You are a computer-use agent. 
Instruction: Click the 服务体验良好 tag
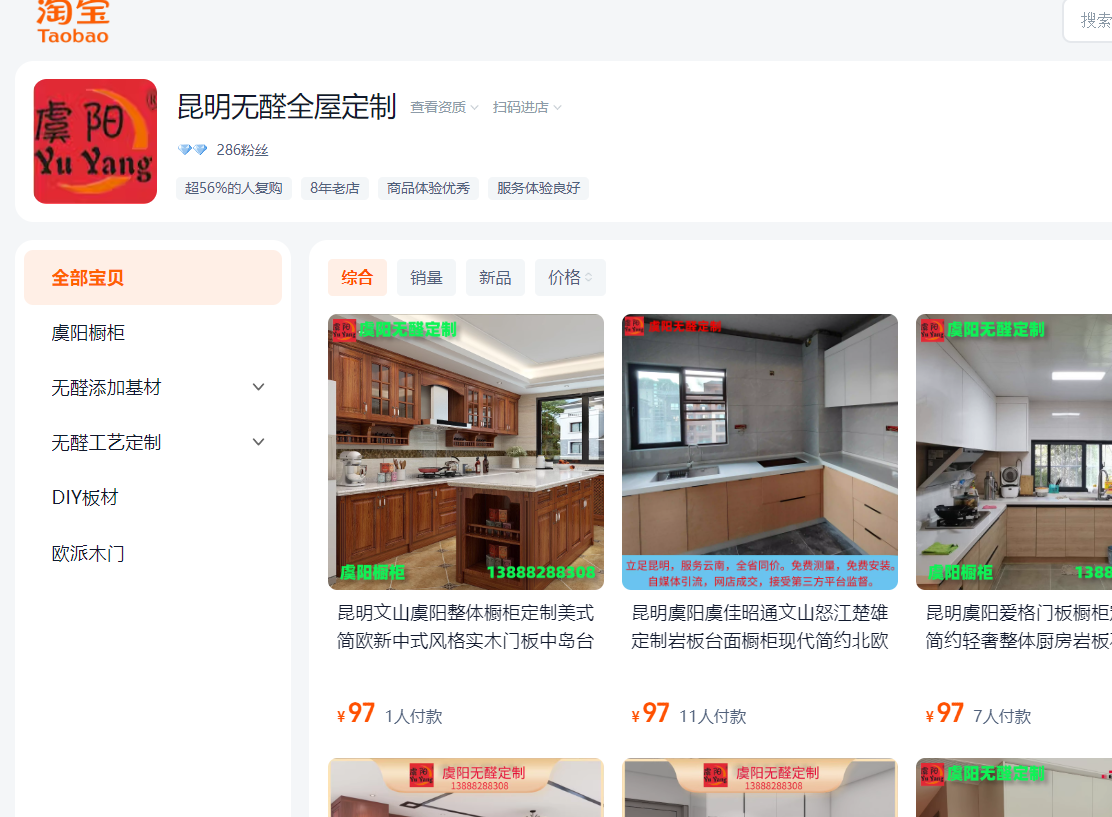[538, 188]
